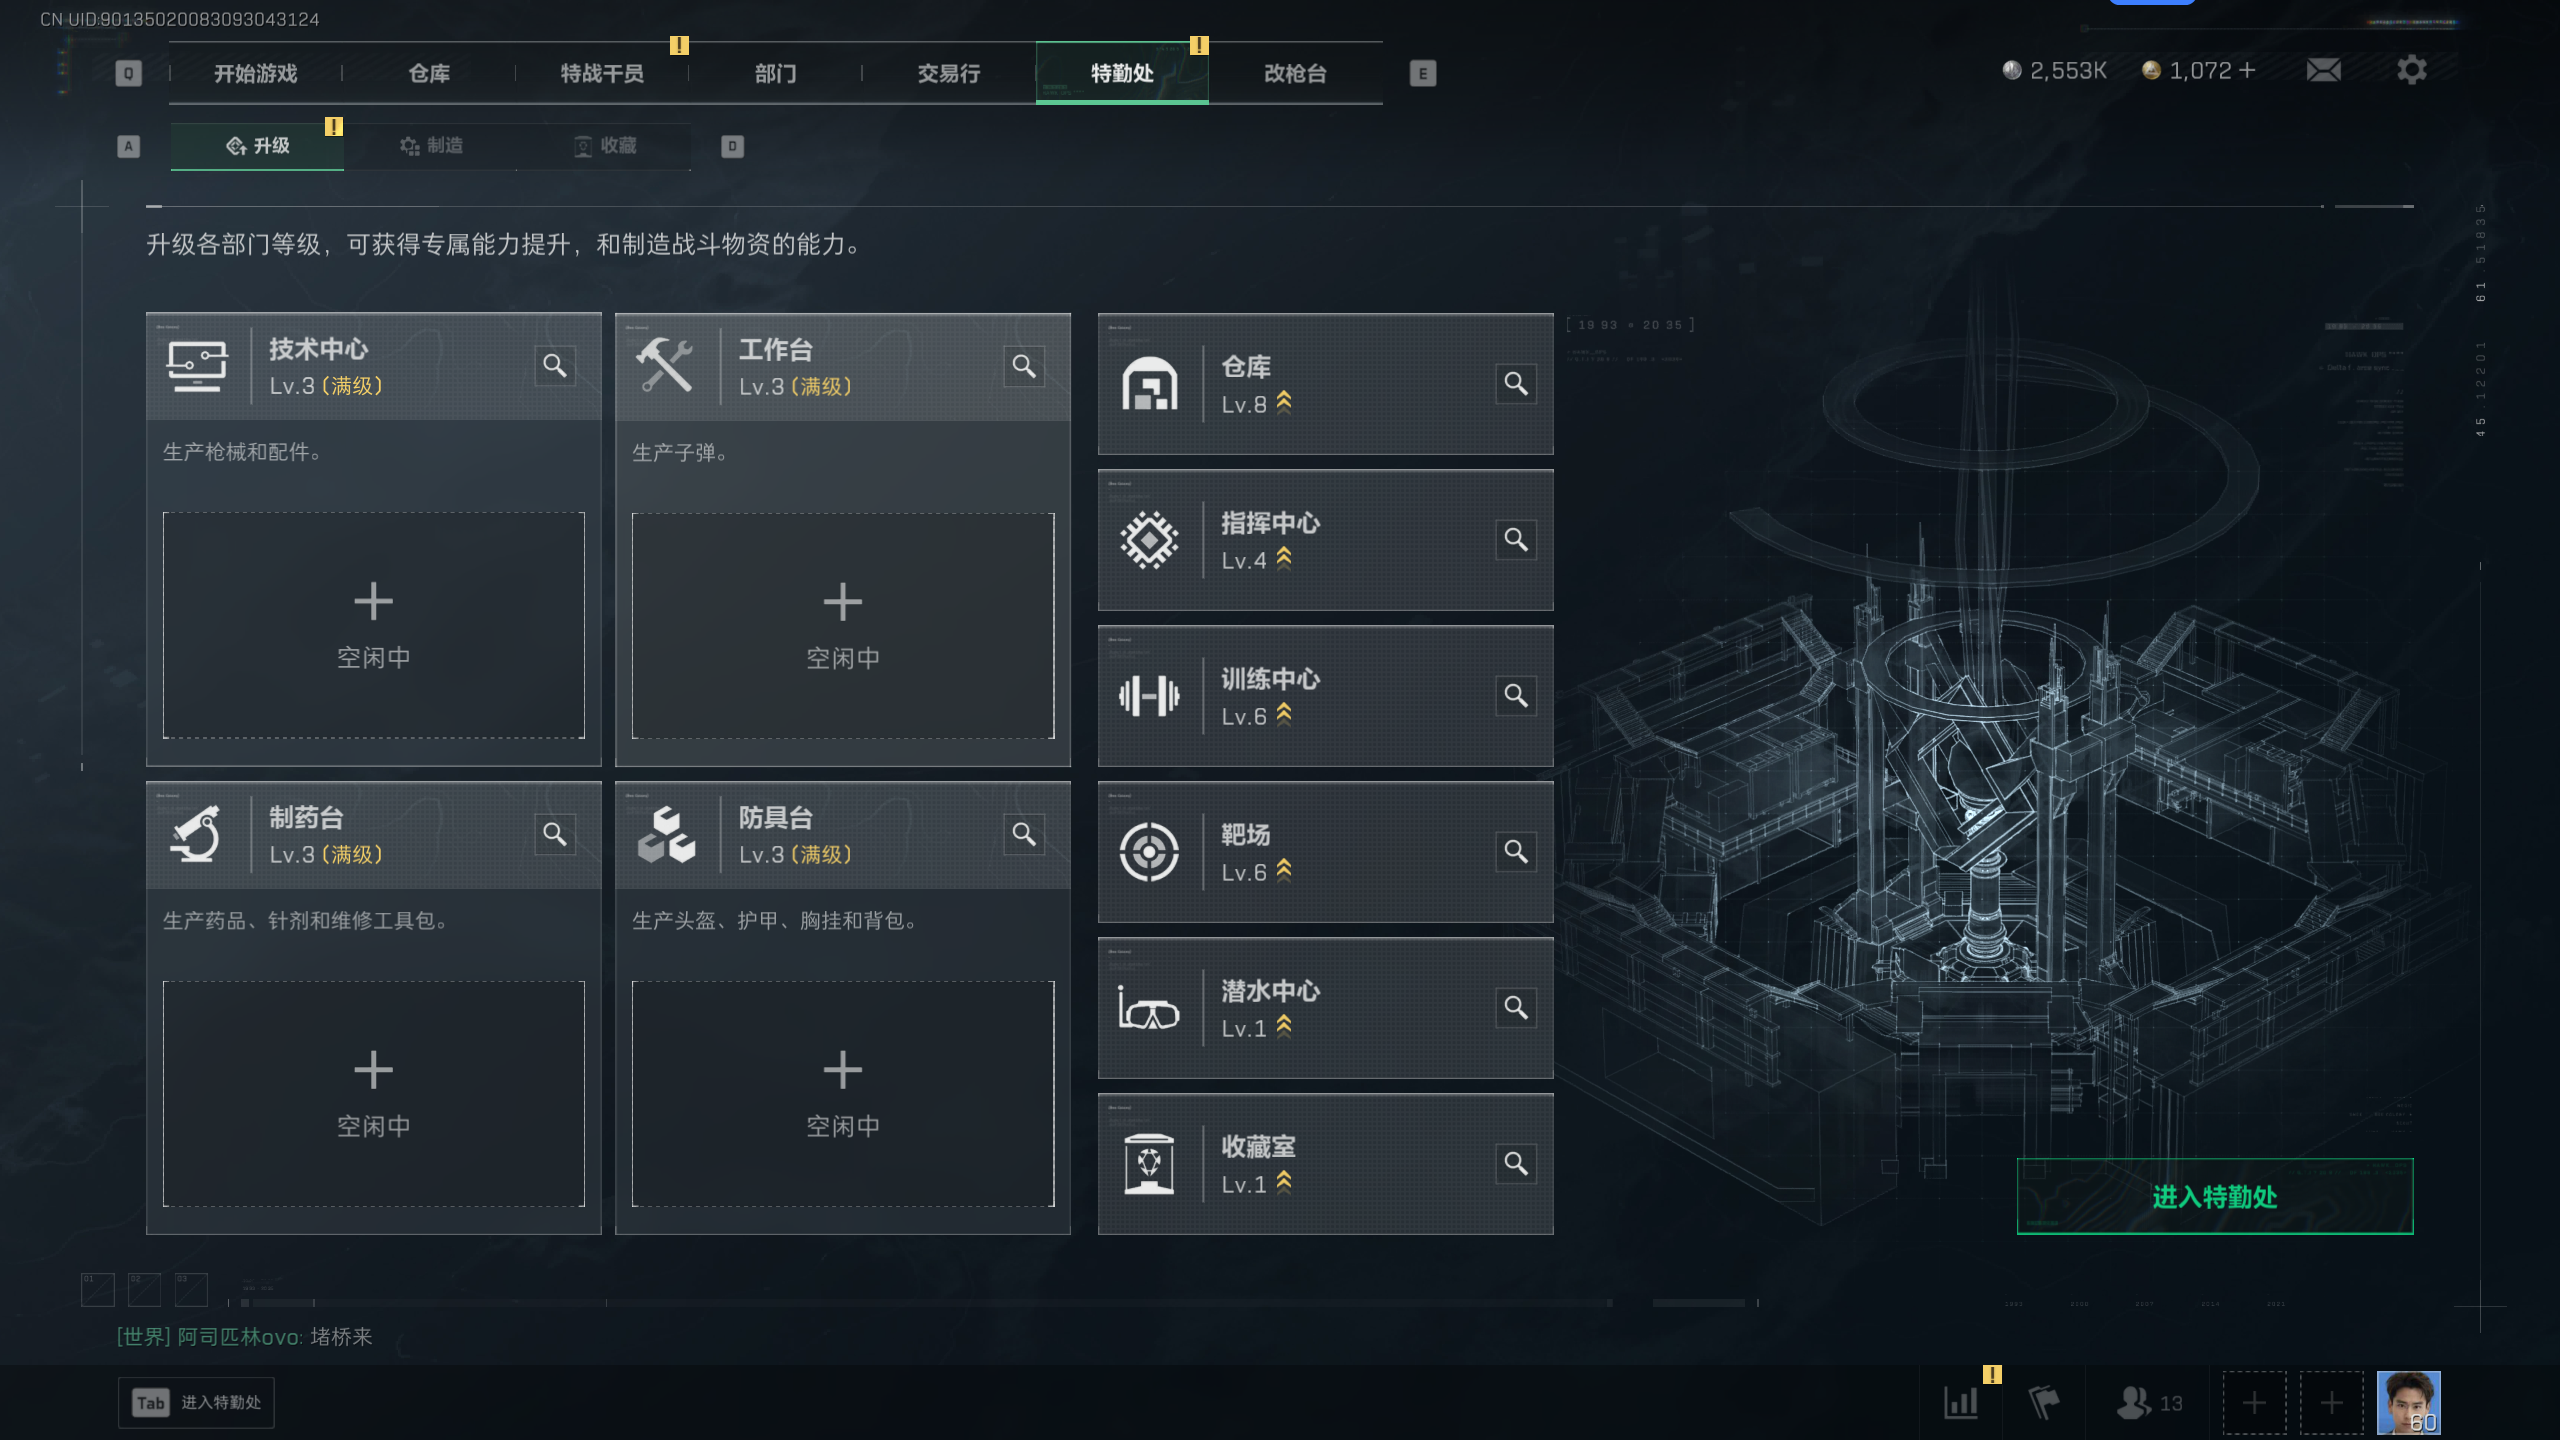Open the 制造 sub-tab
Screen dimensions: 2560x1440
point(431,146)
